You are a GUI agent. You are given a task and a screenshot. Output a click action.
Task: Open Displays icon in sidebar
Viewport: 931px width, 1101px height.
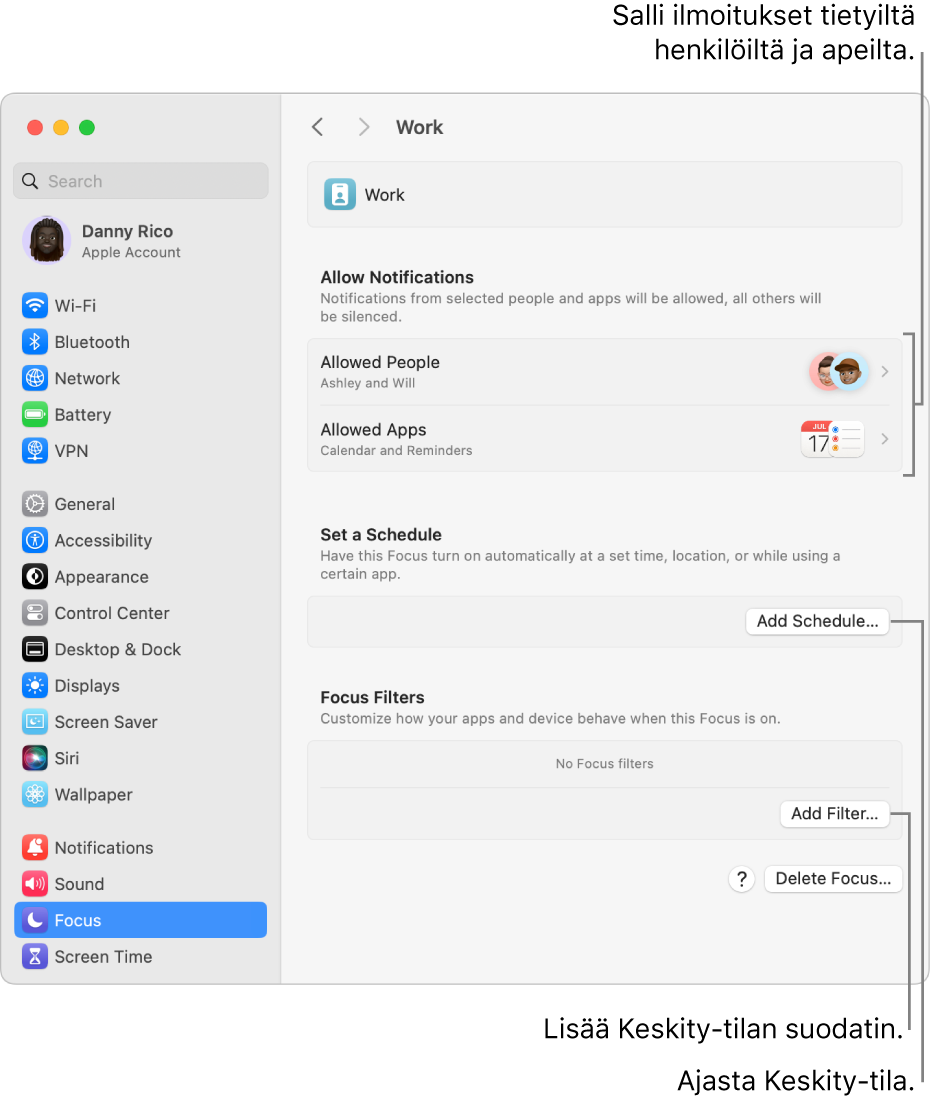click(x=34, y=685)
